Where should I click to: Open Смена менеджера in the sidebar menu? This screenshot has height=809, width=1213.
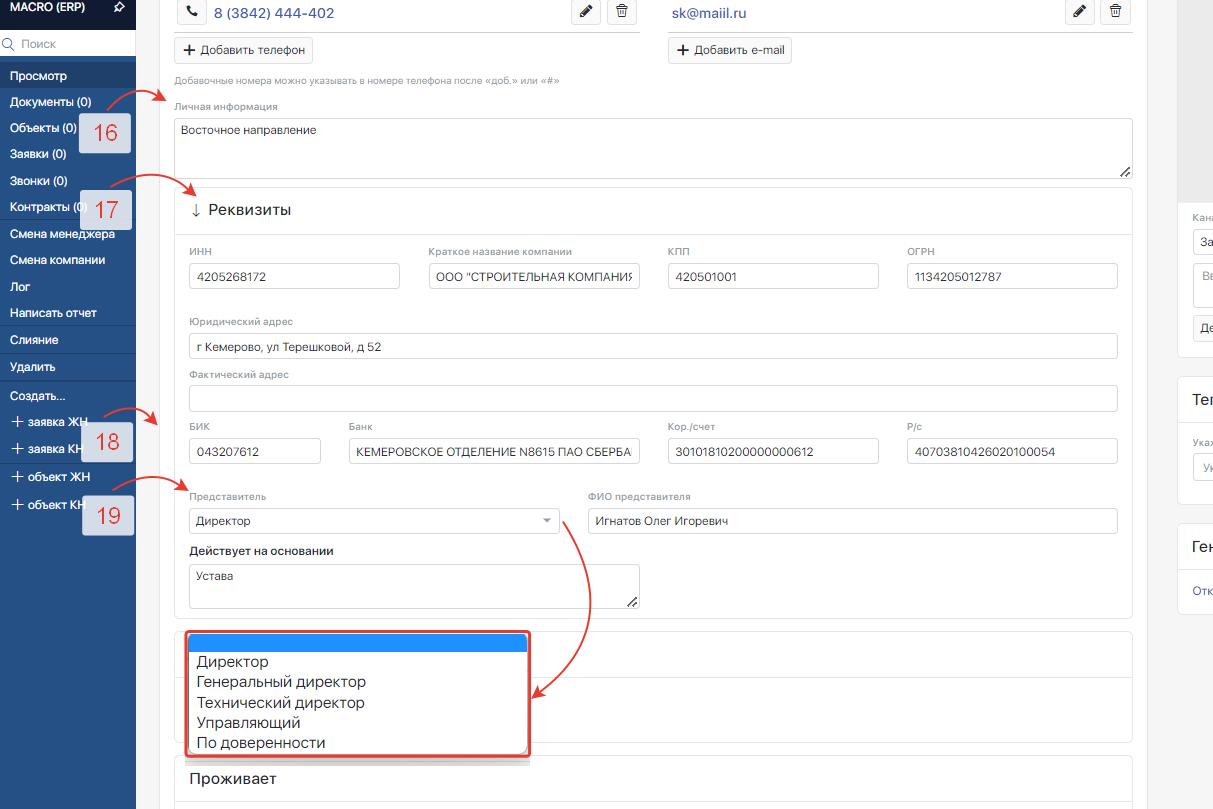(62, 234)
